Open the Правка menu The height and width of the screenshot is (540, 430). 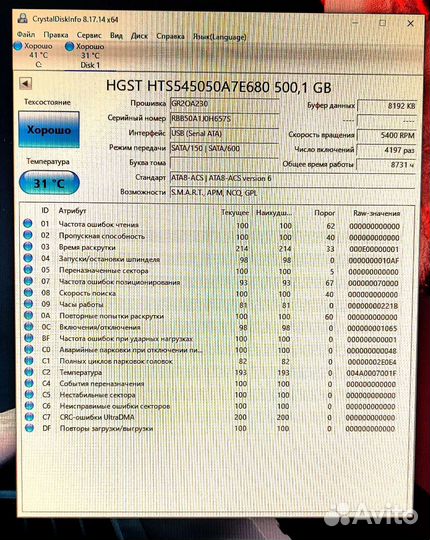click(56, 35)
